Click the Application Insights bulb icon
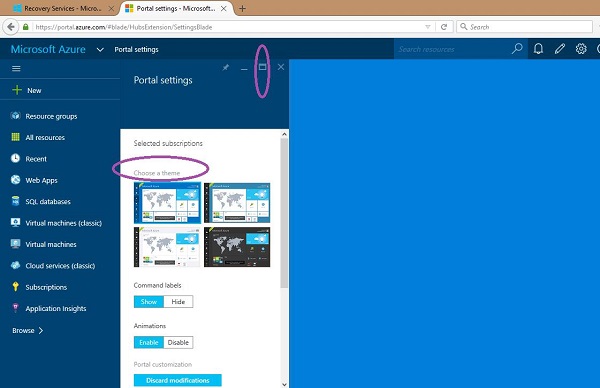Screen dimensions: 600x388 coord(15,308)
